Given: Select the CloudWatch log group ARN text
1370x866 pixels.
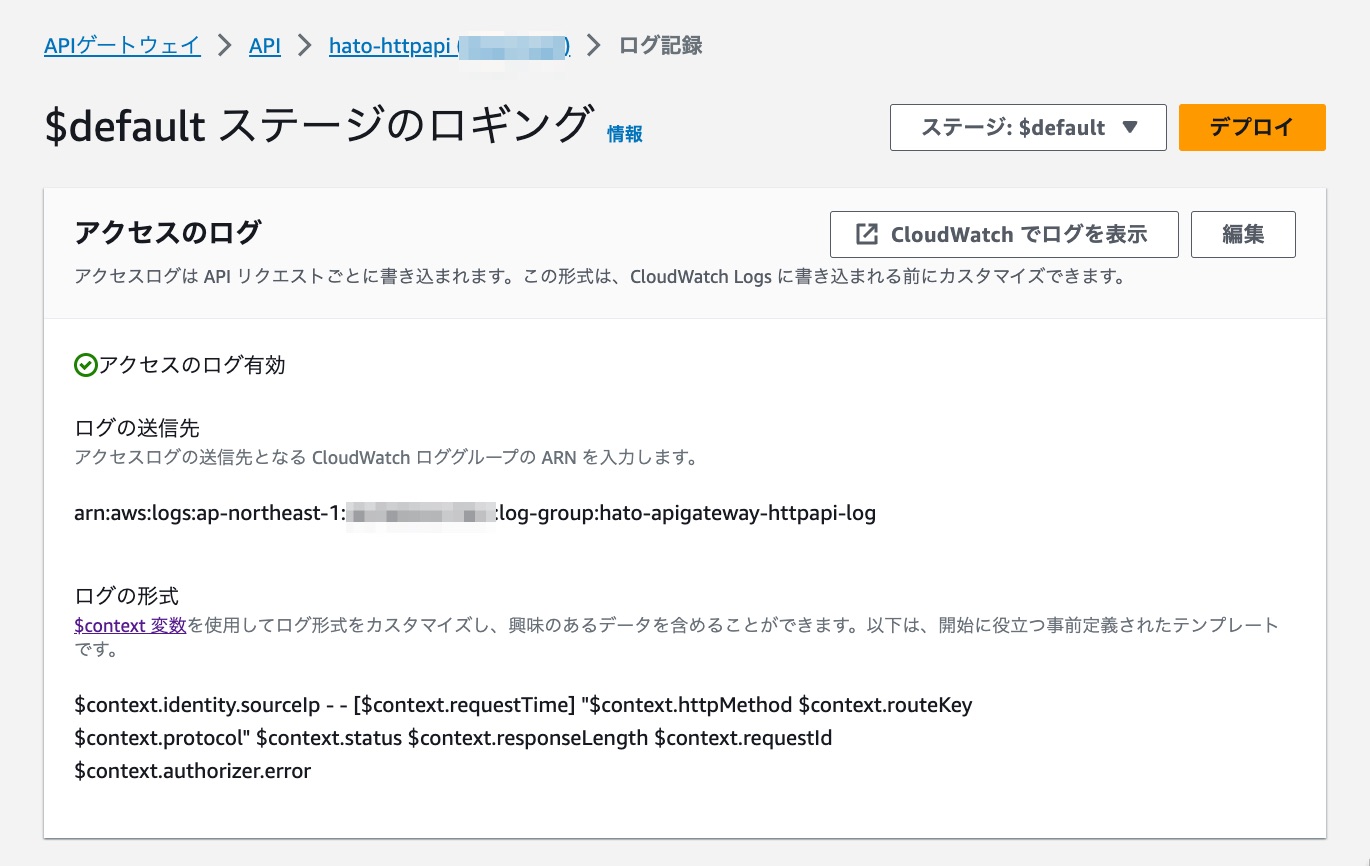Looking at the screenshot, I should (x=475, y=513).
